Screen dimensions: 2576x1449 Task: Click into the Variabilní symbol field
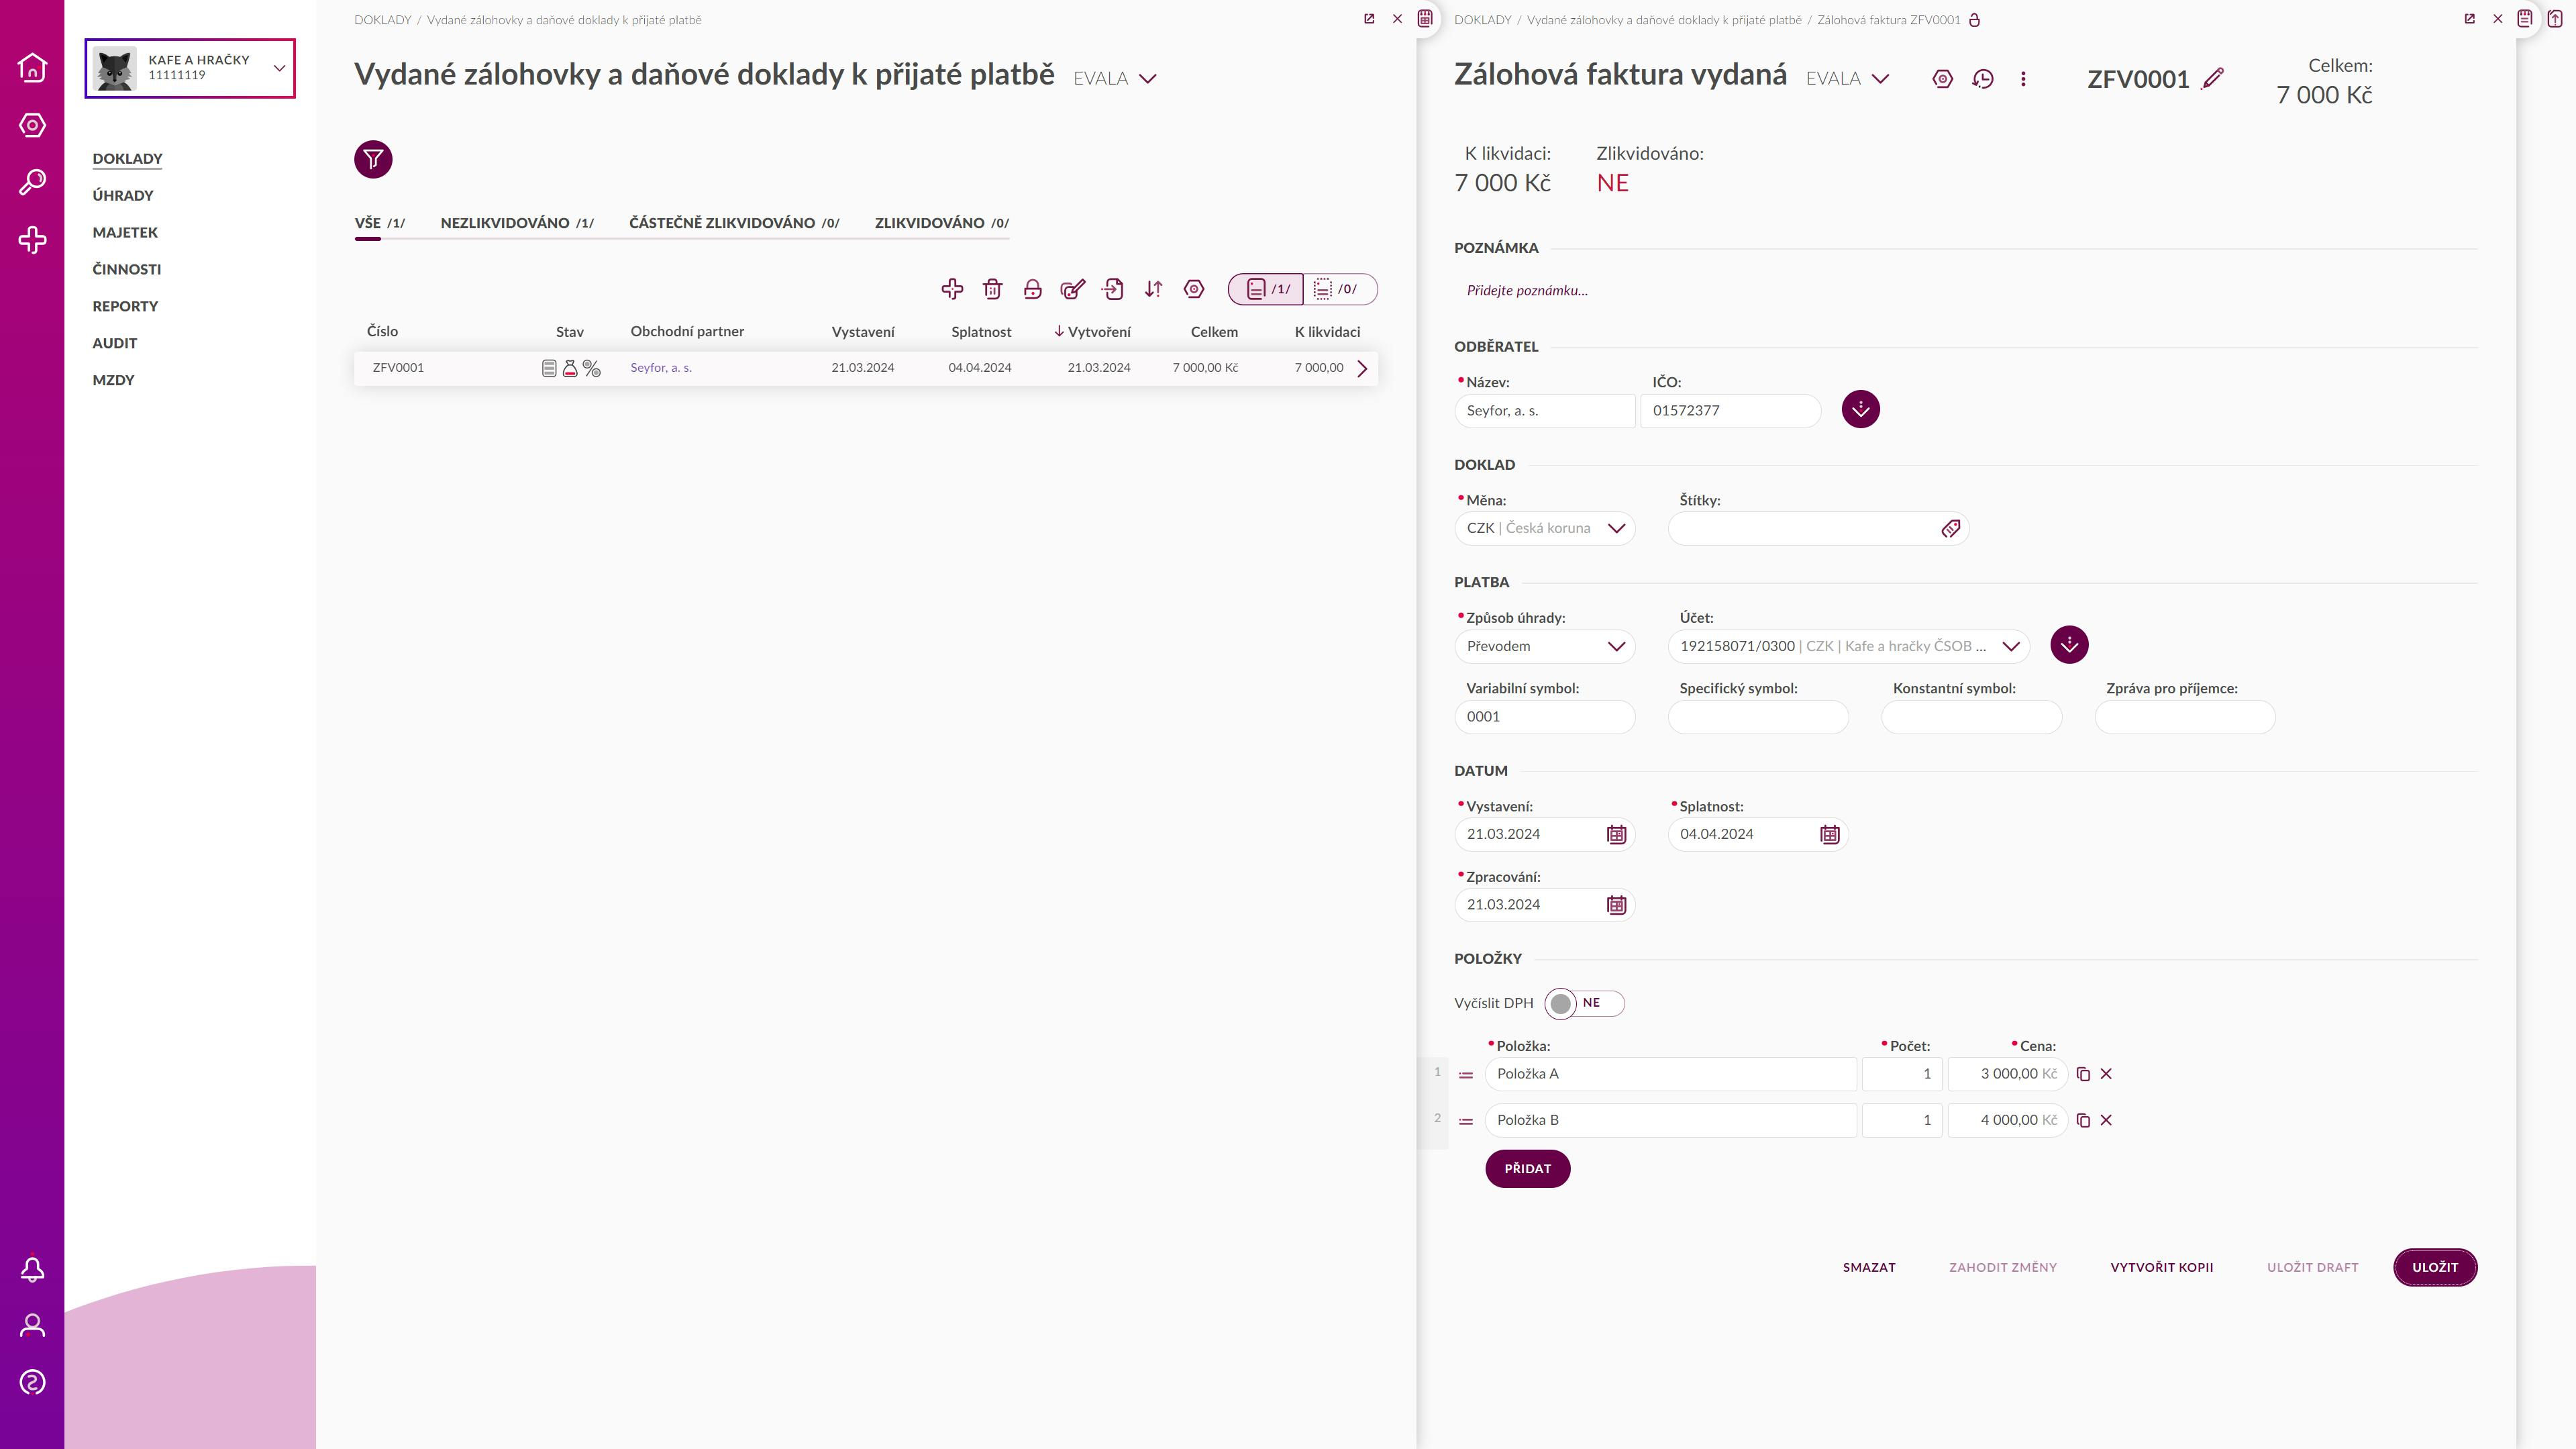1544,717
